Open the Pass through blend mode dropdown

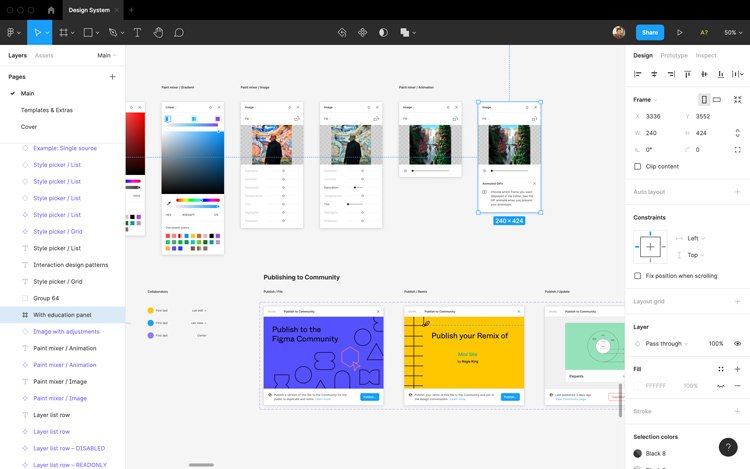(x=666, y=344)
